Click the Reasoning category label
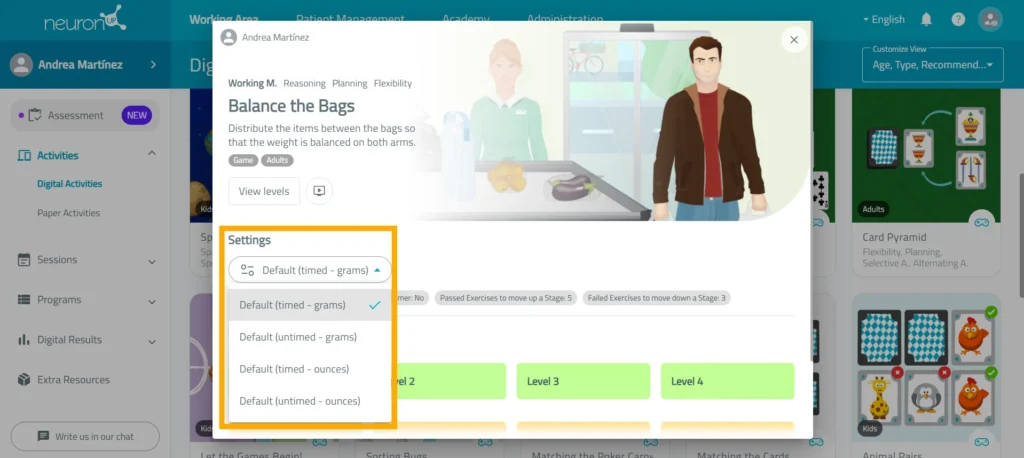The image size is (1024, 458). pos(304,84)
